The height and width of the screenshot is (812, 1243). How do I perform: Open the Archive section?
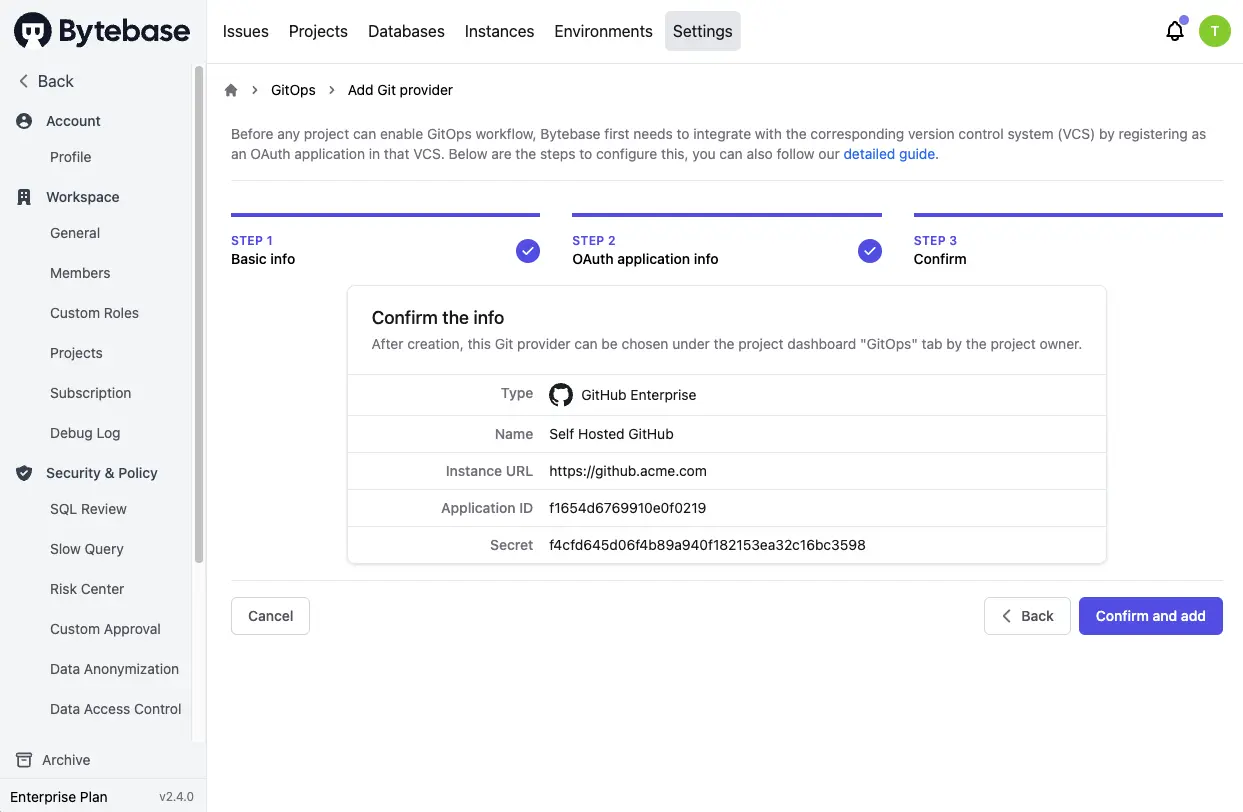(x=66, y=760)
